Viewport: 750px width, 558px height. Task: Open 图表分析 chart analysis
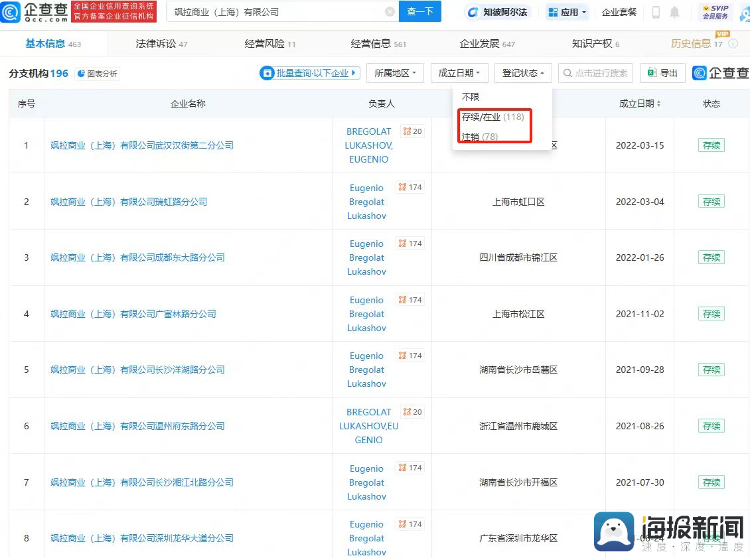(97, 74)
